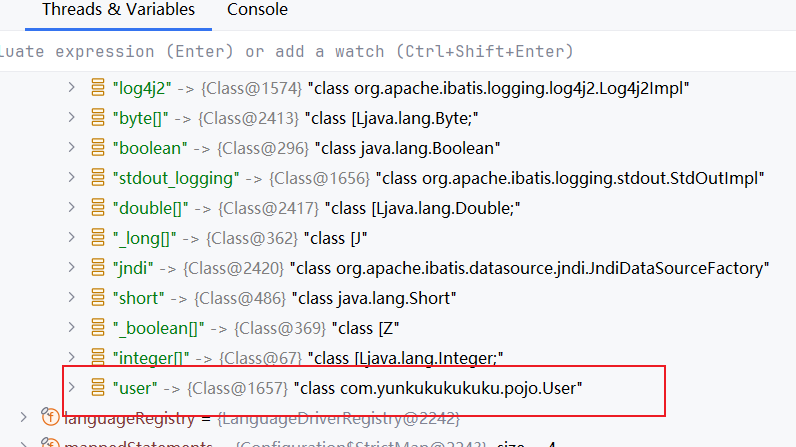Click the entry icon beside "boolean"

pos(97,148)
